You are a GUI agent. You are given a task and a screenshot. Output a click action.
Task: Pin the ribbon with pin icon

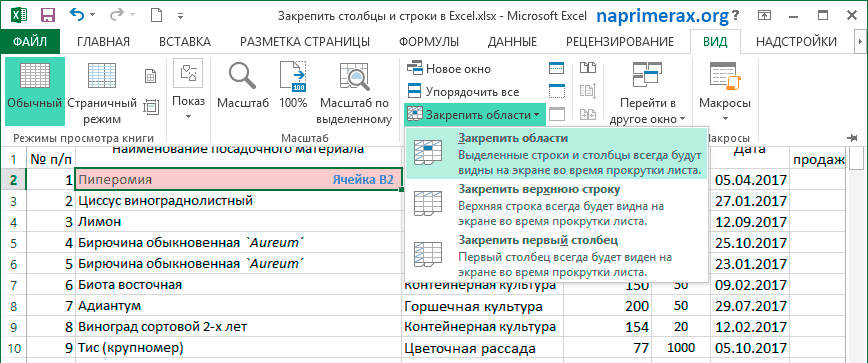pos(852,137)
